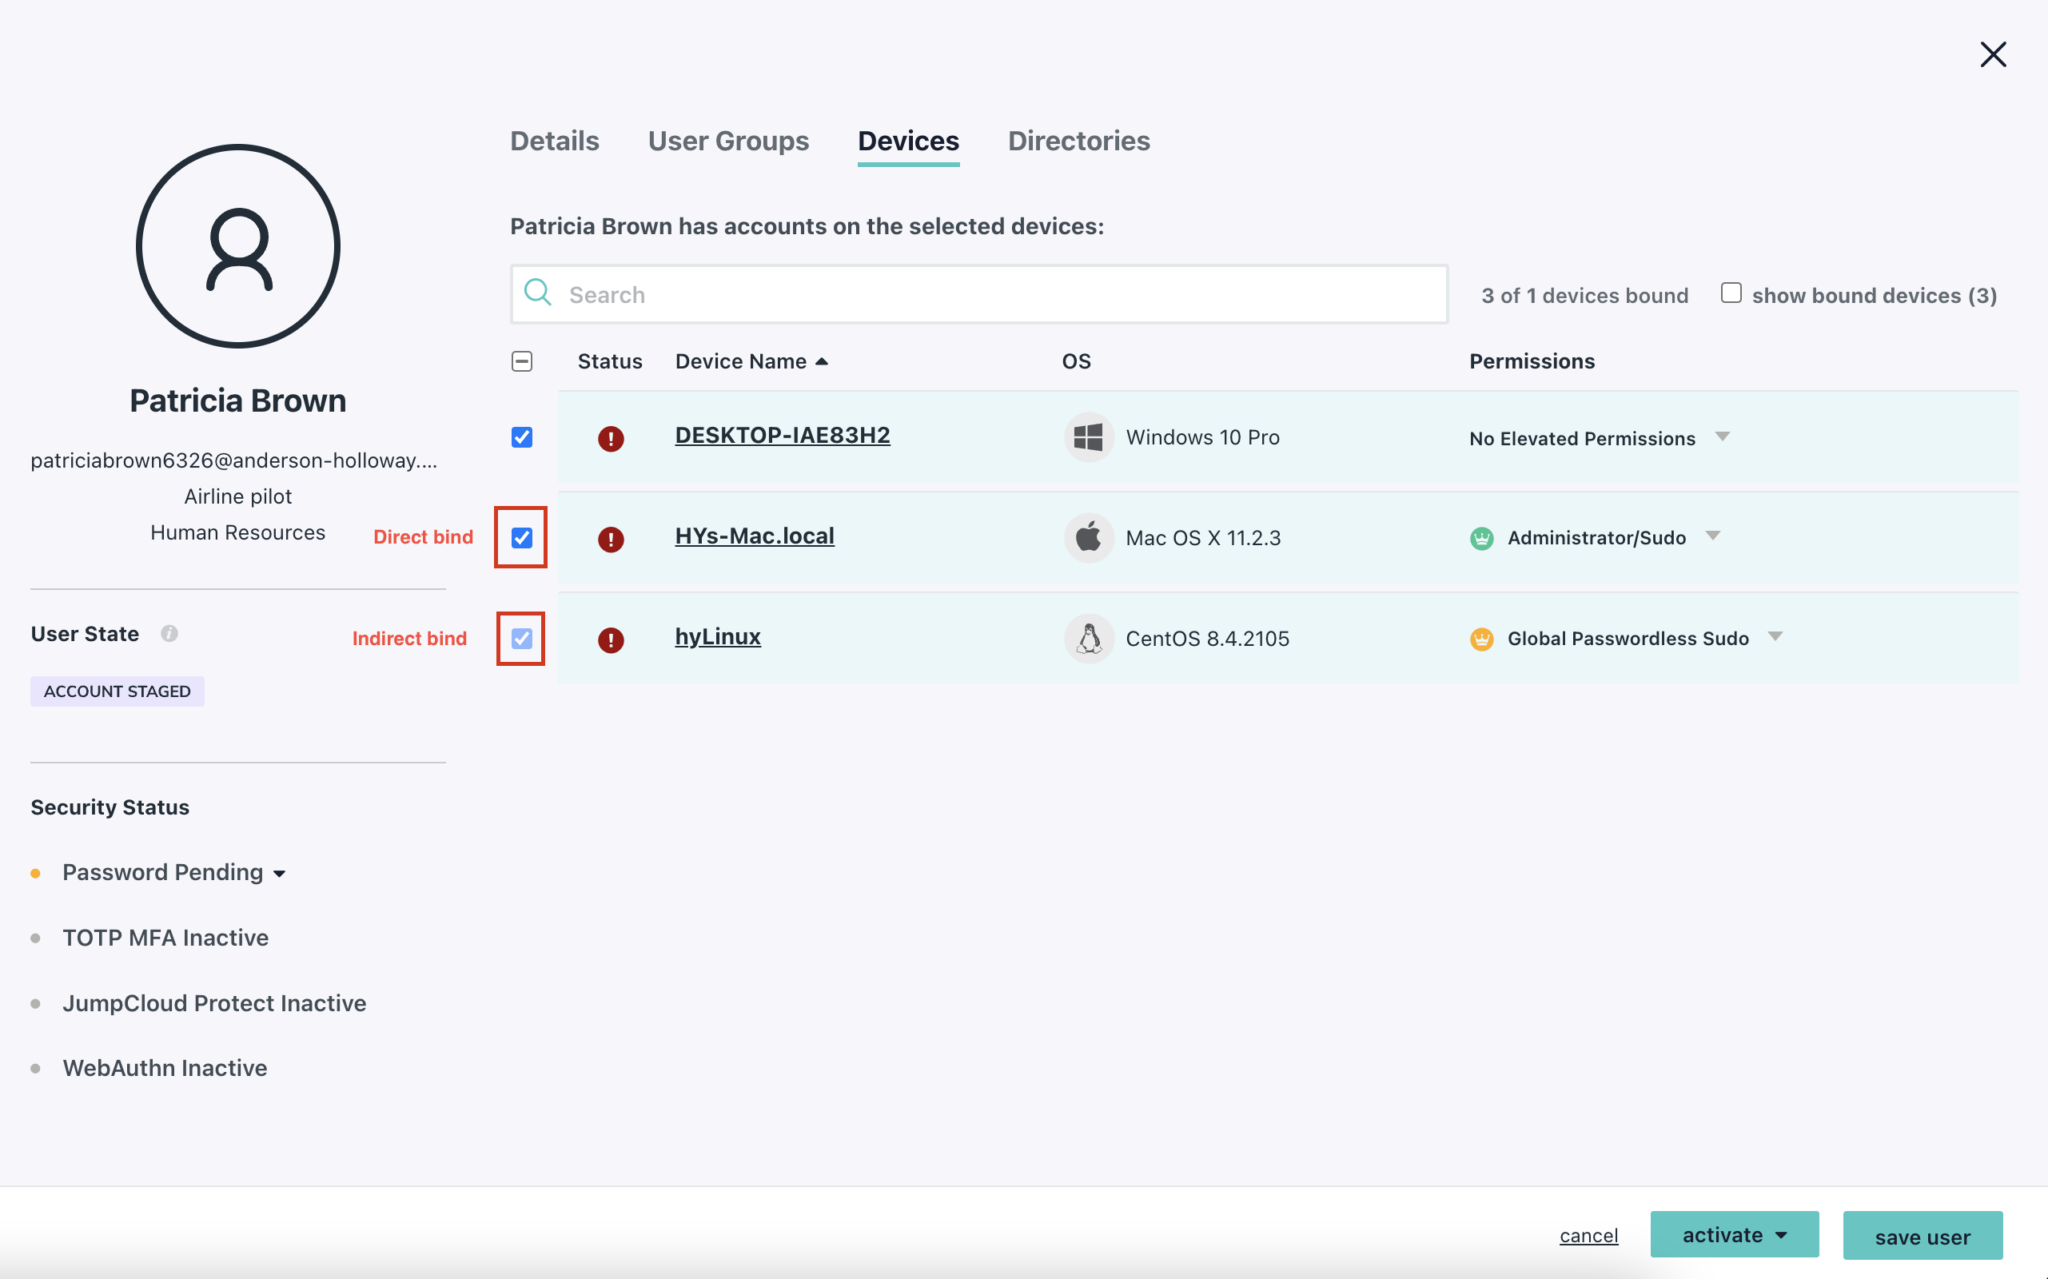Switch to the User Groups tab
The image size is (2048, 1279).
point(728,141)
